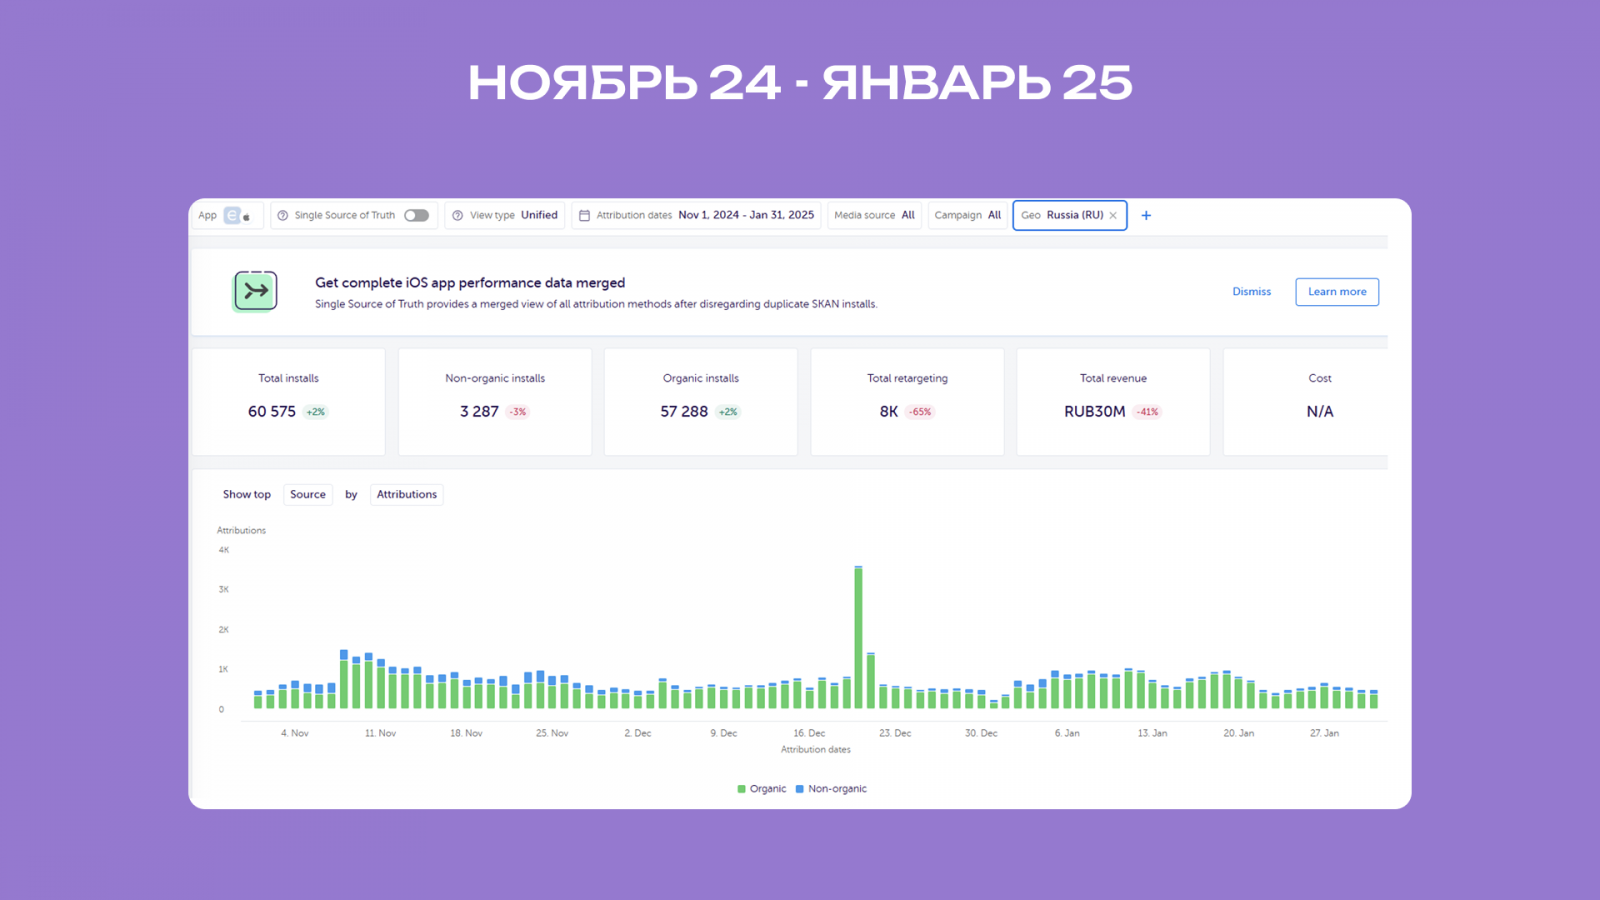The width and height of the screenshot is (1600, 900).
Task: Dismiss the iOS performance data banner
Action: (1252, 292)
